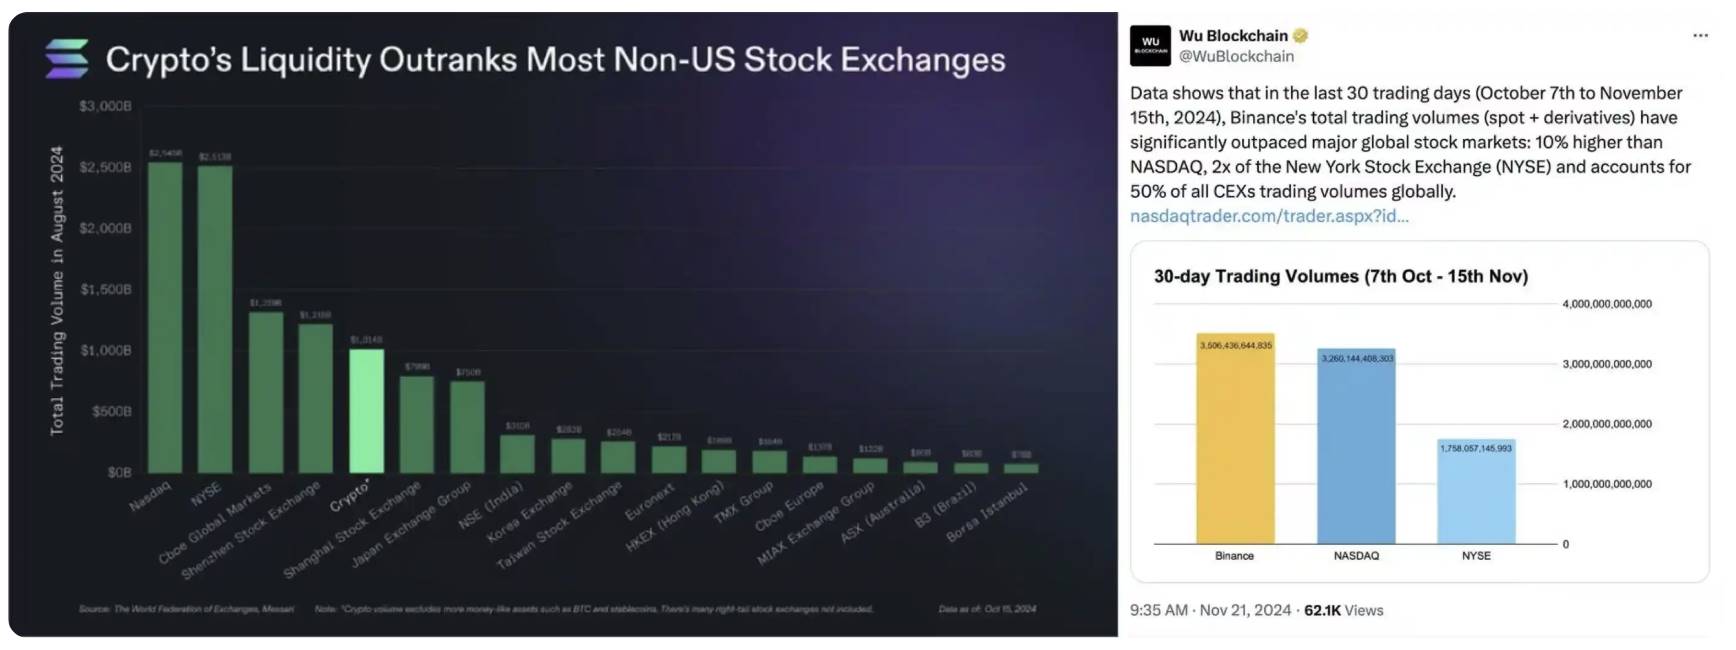Click the Wu Blockchain display name

tap(1233, 36)
